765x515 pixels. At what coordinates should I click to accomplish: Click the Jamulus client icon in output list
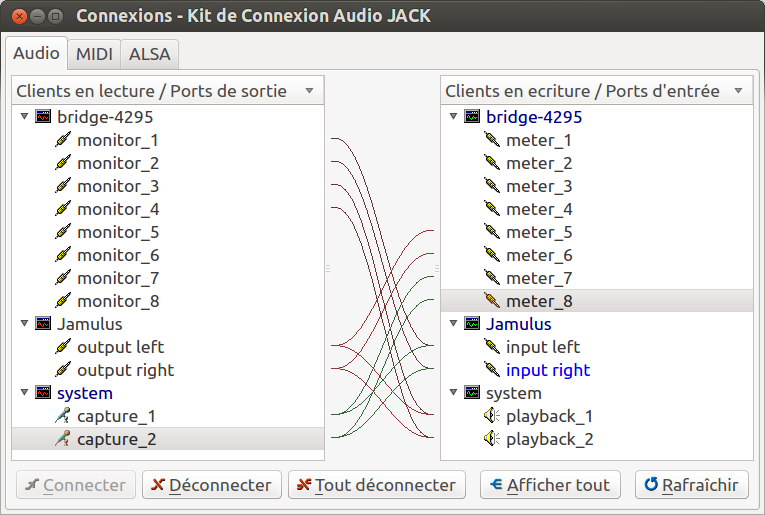pos(44,324)
